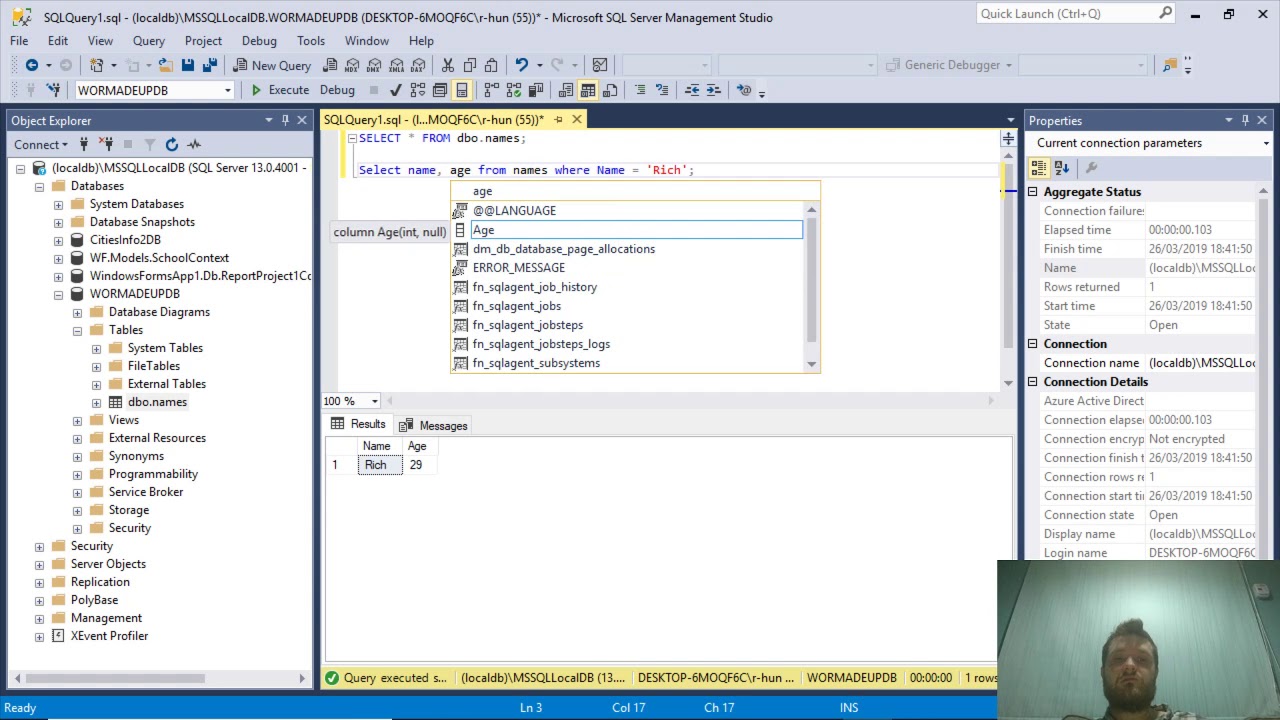Toggle Results to Grid button
Screen dimensions: 1280x720
click(x=588, y=90)
